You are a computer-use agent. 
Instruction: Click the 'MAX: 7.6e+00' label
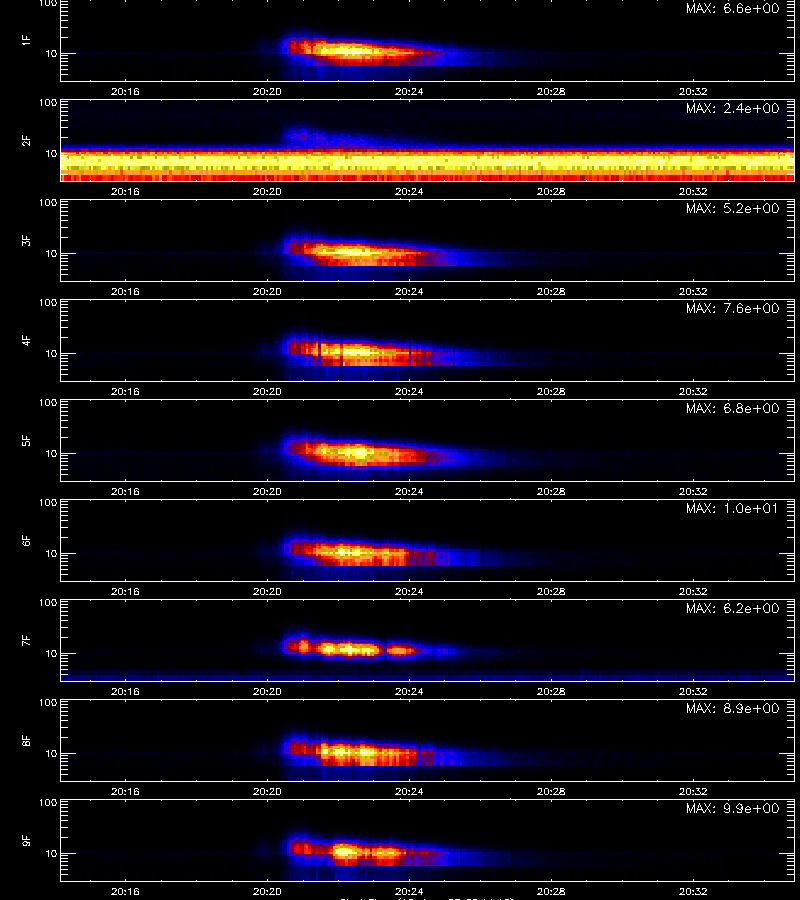(x=732, y=308)
